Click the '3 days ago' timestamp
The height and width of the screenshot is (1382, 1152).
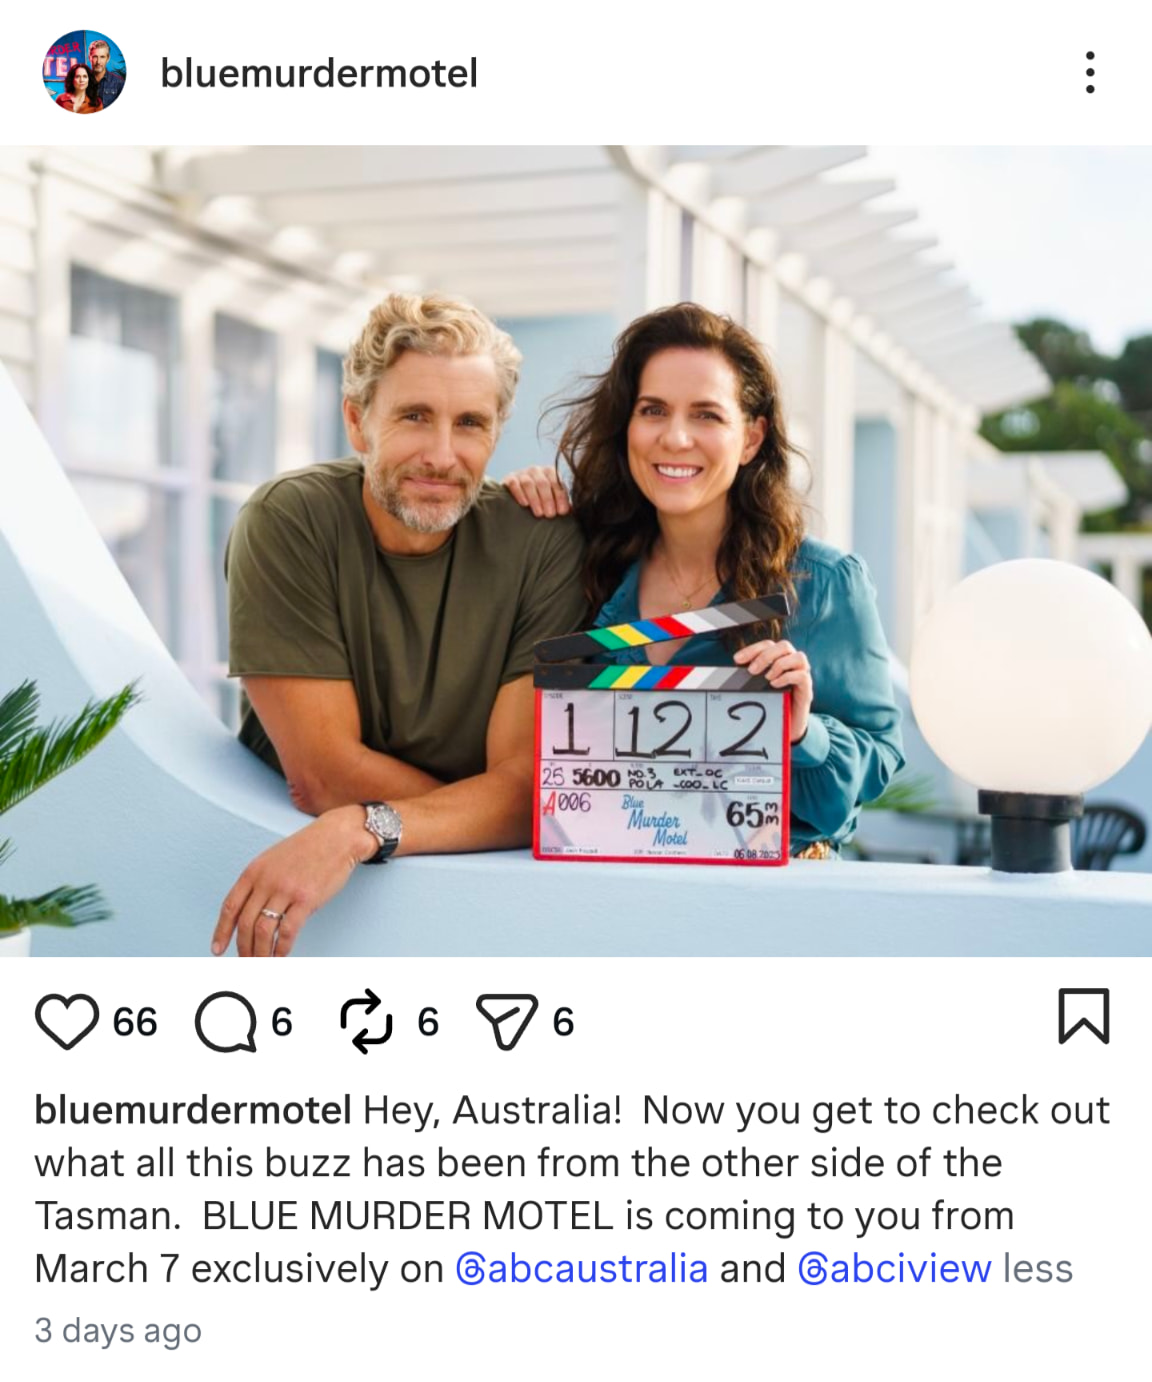pyautogui.click(x=118, y=1331)
